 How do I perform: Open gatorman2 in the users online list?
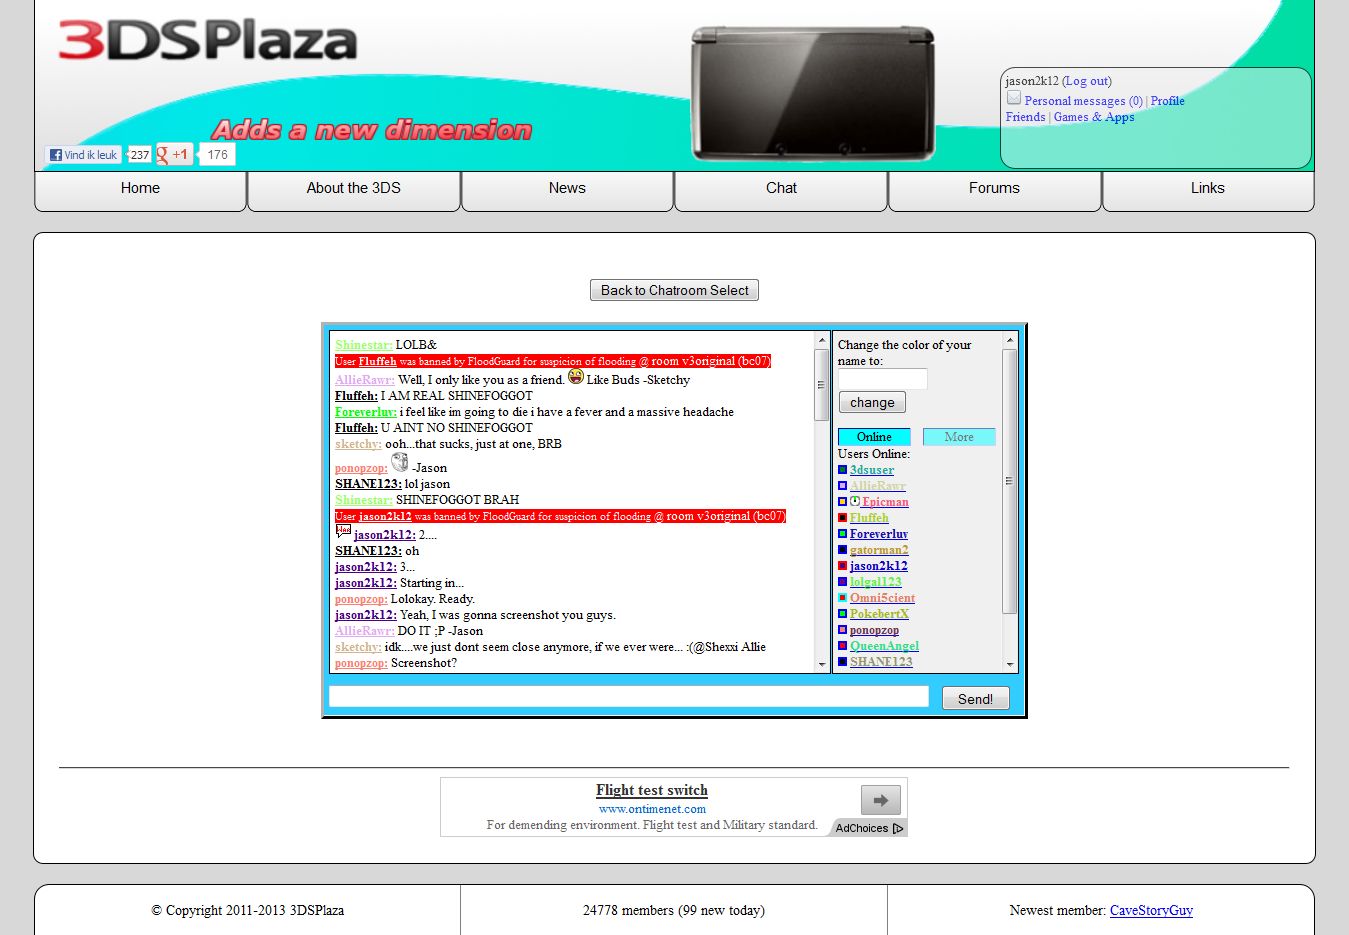click(x=879, y=550)
